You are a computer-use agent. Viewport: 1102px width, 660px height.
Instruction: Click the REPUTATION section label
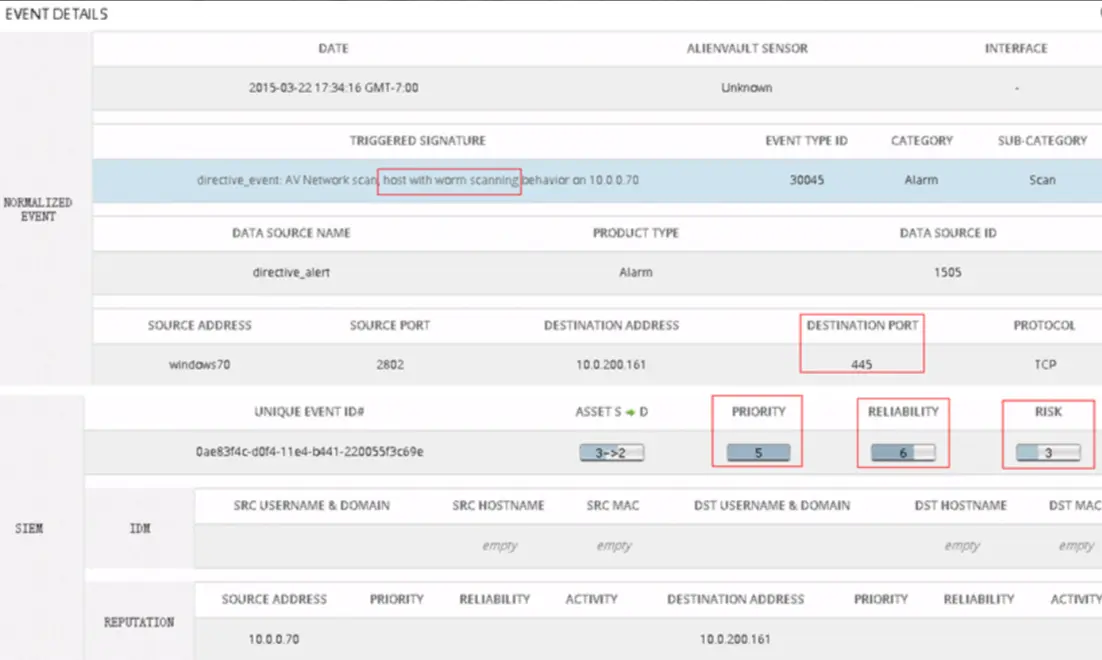coord(139,622)
